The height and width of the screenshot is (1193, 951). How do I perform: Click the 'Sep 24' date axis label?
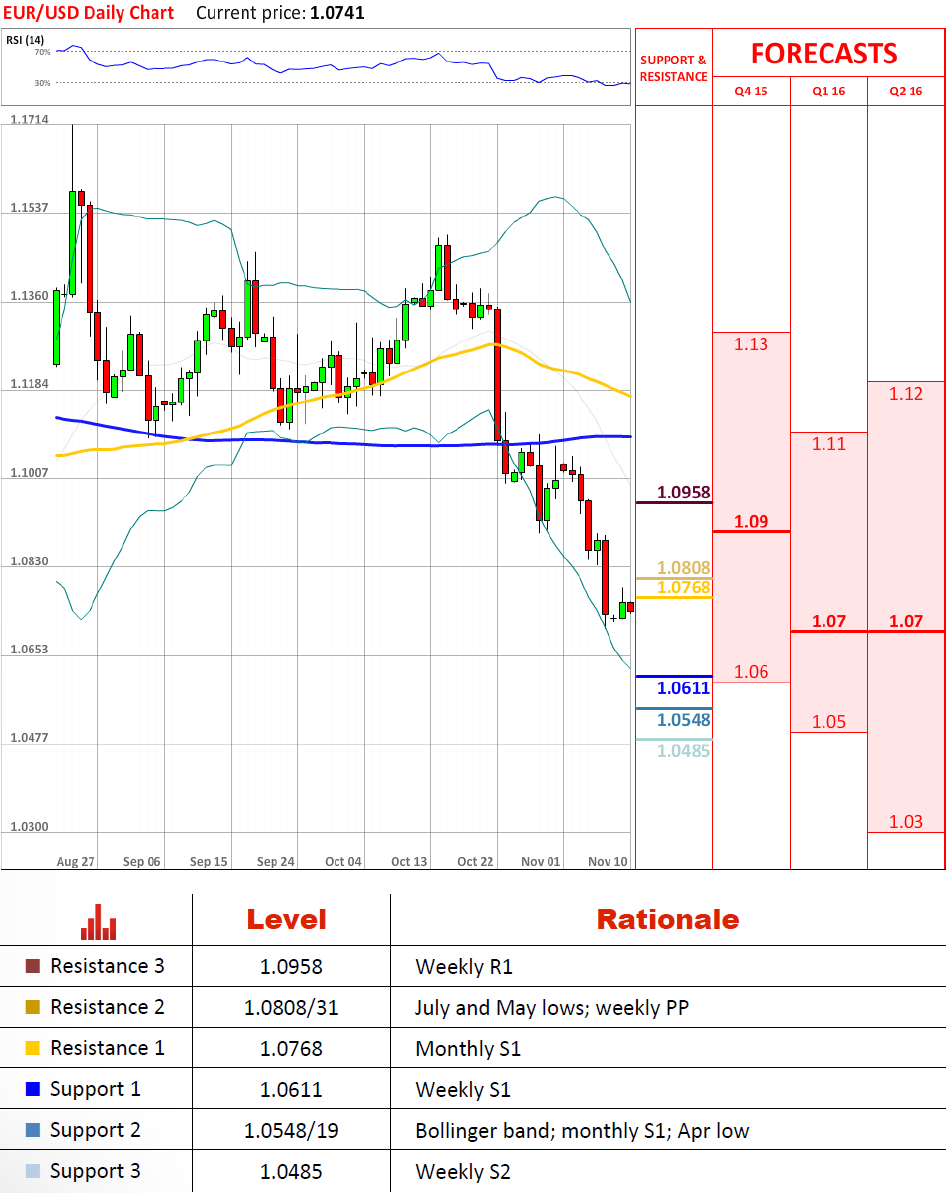(x=275, y=862)
